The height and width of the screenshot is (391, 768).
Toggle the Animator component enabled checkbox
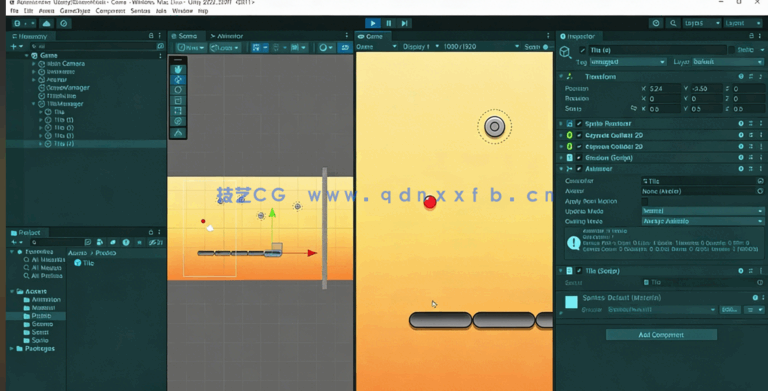tap(579, 169)
